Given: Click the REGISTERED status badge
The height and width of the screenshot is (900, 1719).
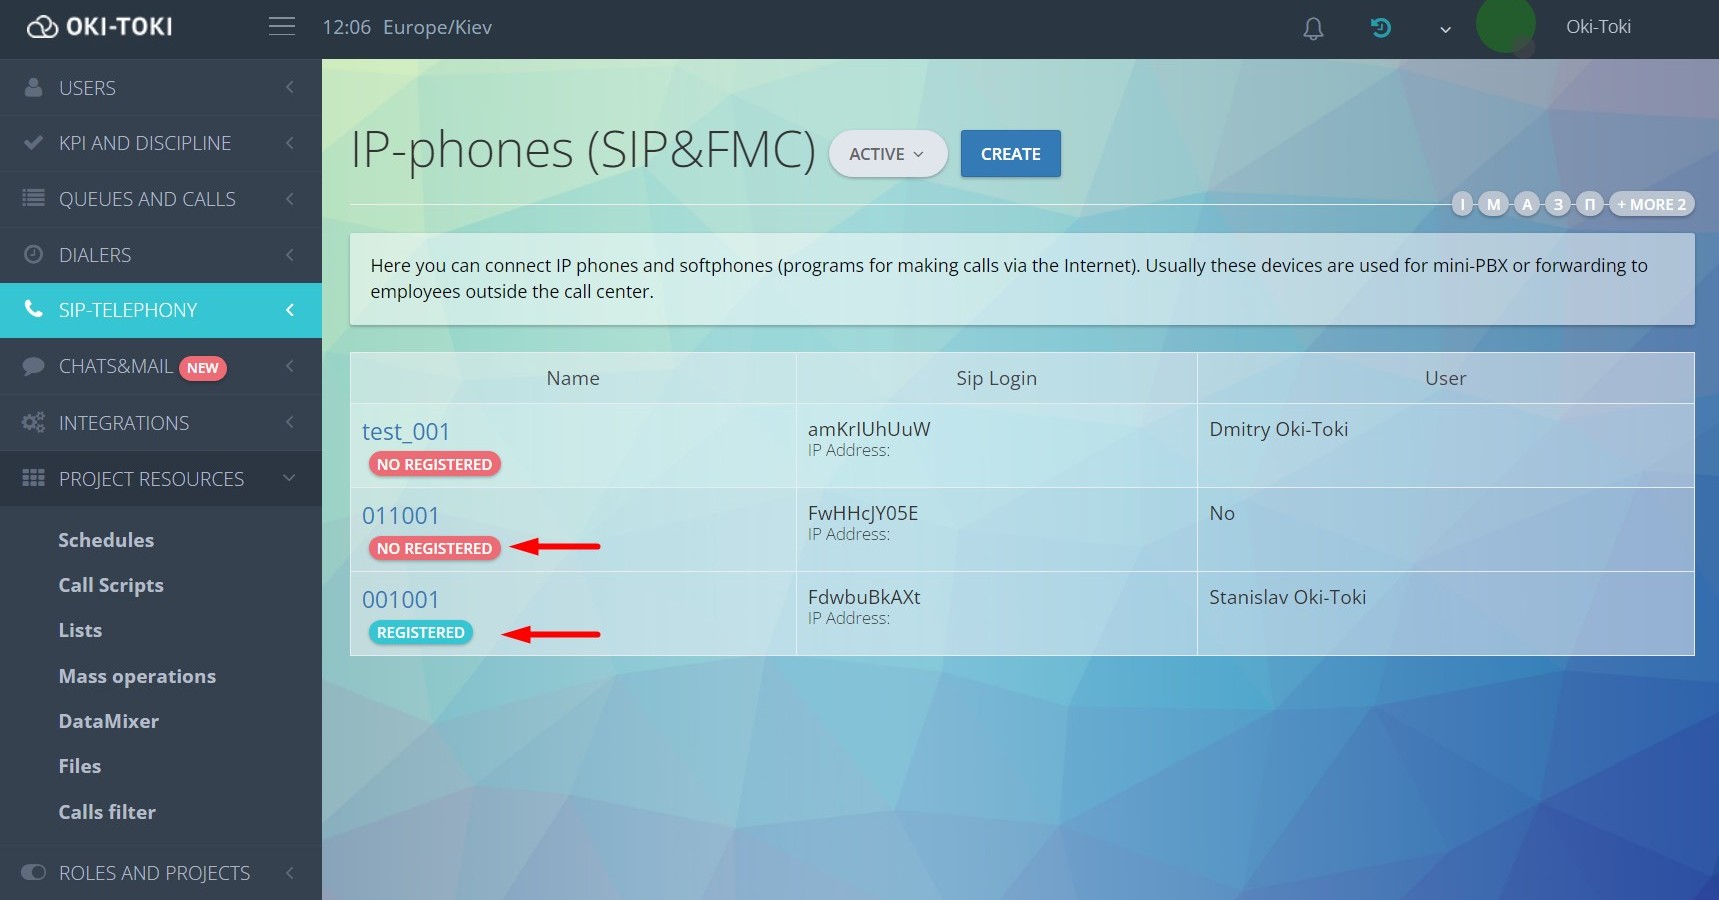Looking at the screenshot, I should 420,633.
